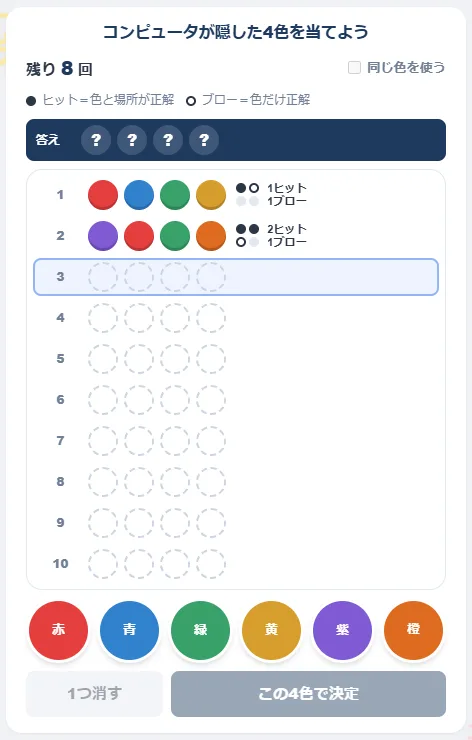Image resolution: width=472 pixels, height=740 pixels.
Task: Click the hit/blow result for row 2
Action: pyautogui.click(x=271, y=235)
